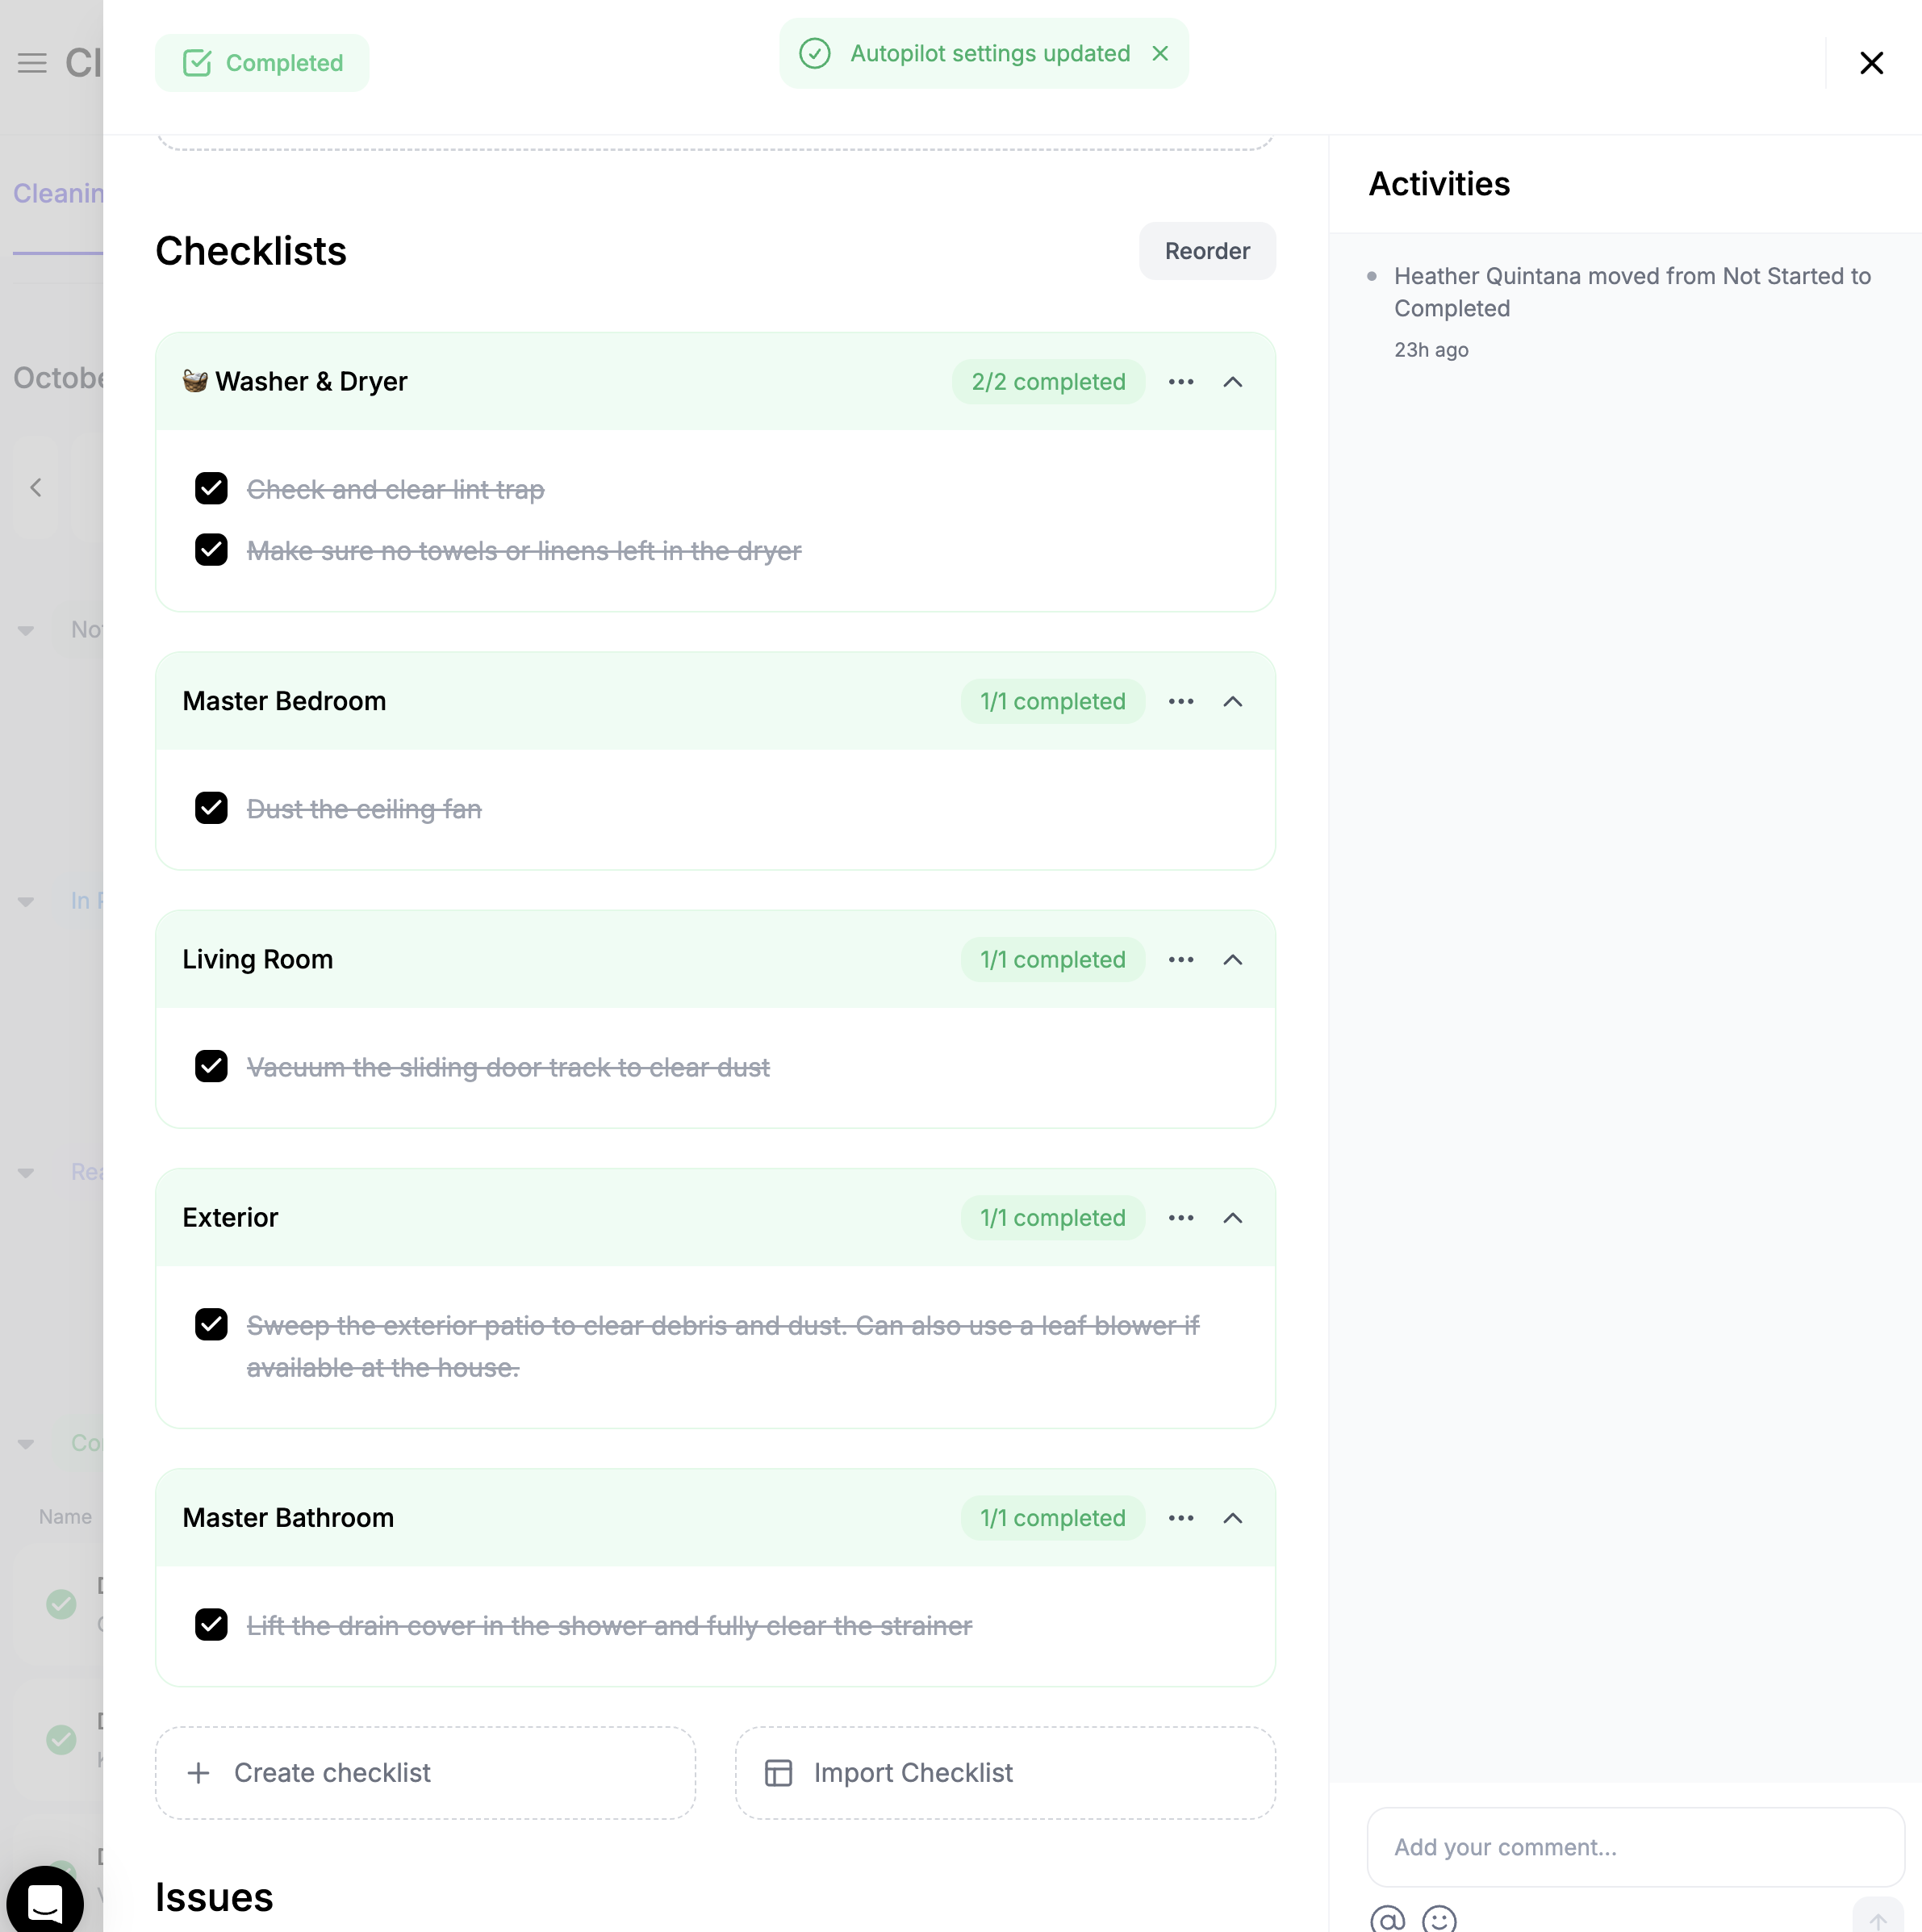This screenshot has width=1922, height=1932.
Task: Collapse the Living Room checklist
Action: pyautogui.click(x=1233, y=960)
